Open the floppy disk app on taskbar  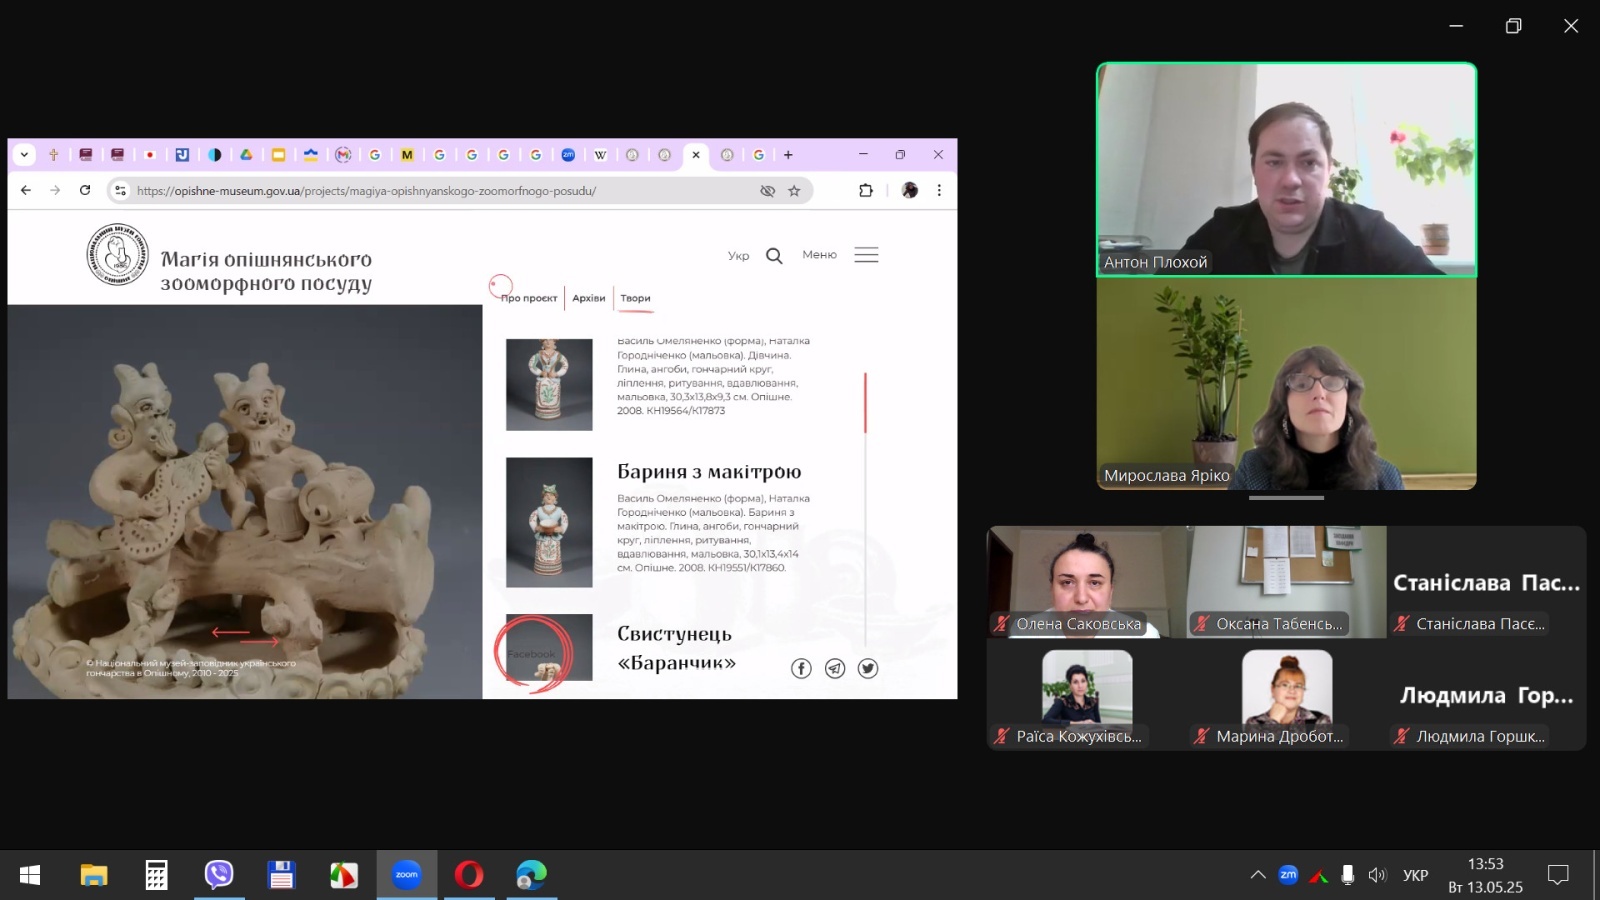coord(281,875)
